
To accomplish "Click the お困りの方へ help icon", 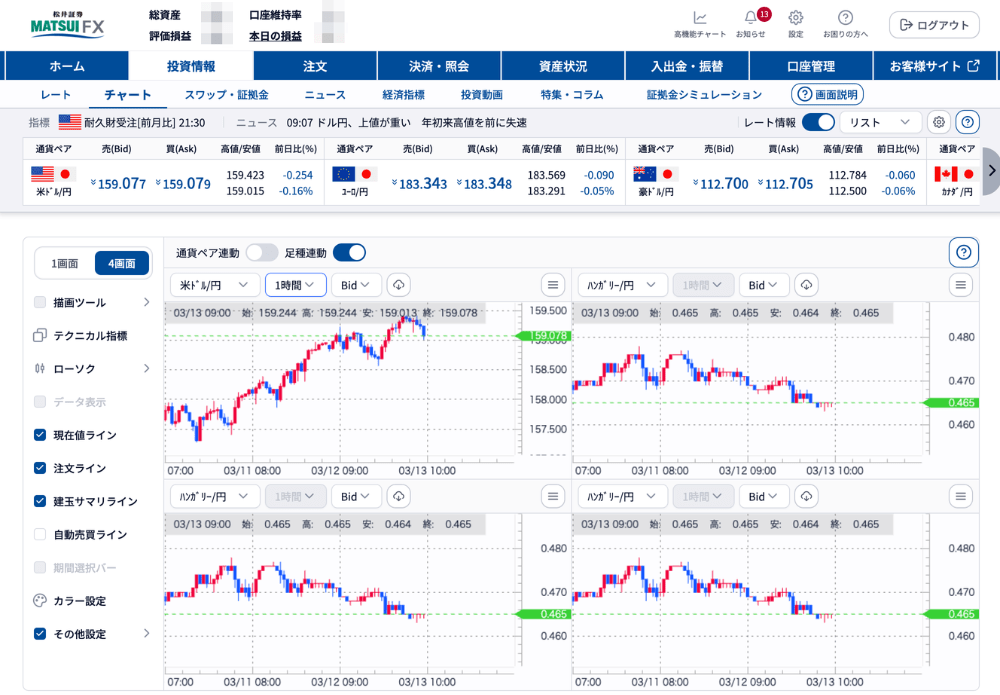I will (x=845, y=18).
